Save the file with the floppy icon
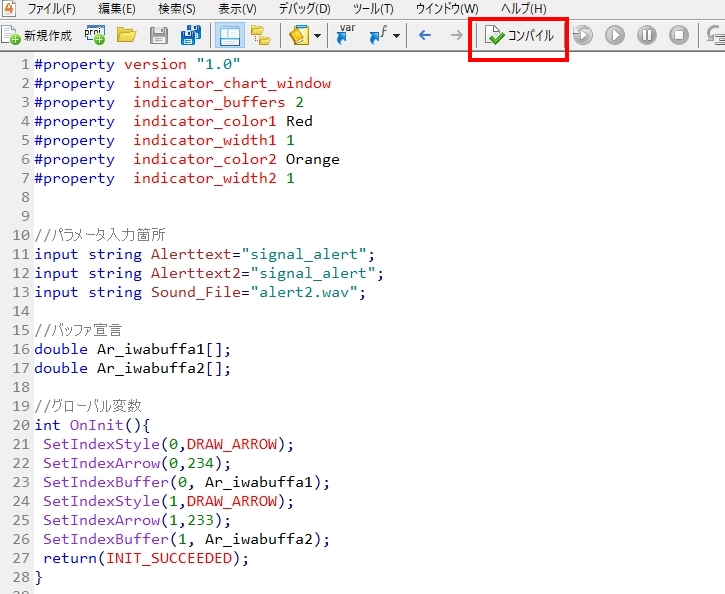 click(x=159, y=36)
